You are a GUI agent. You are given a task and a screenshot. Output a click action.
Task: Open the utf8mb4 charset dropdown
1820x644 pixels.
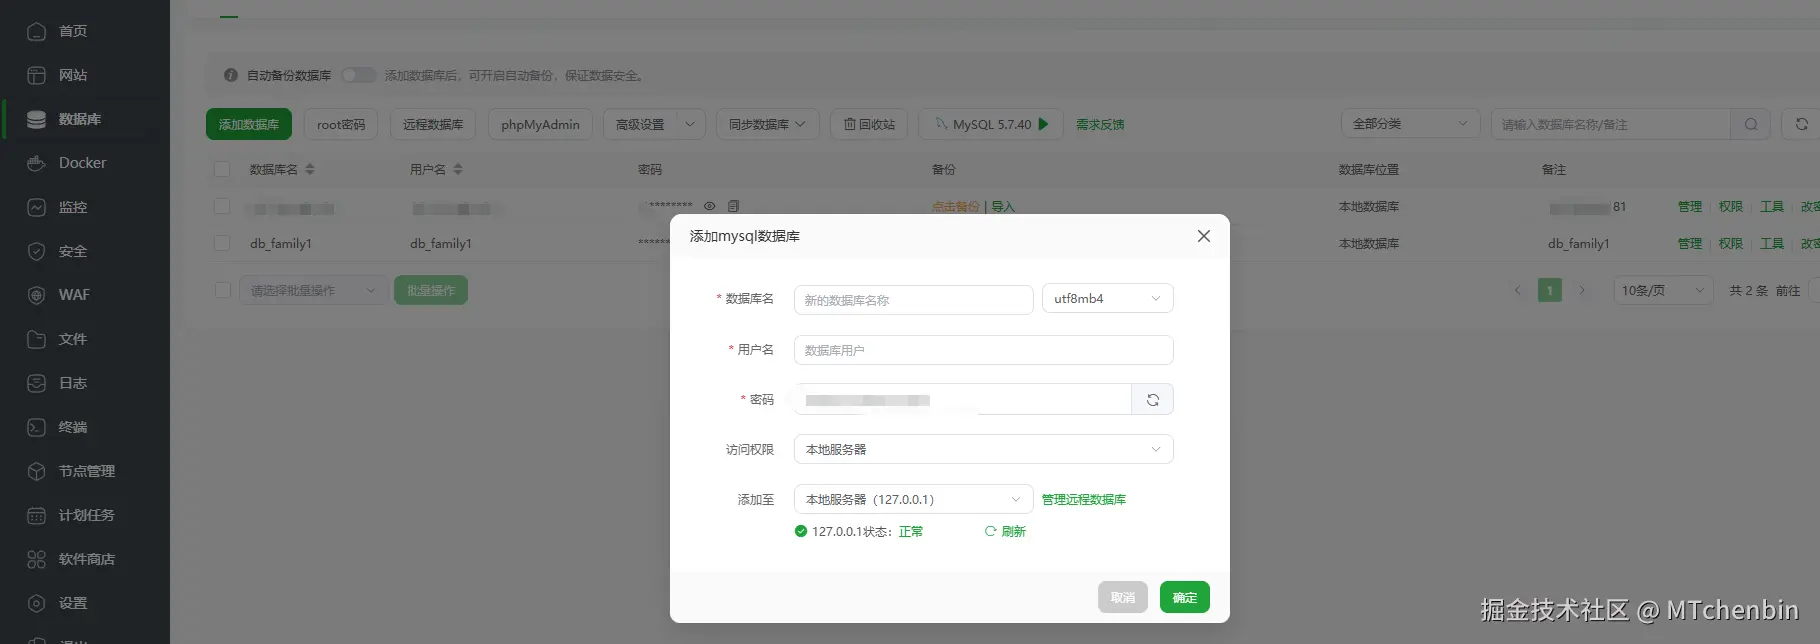coord(1107,298)
